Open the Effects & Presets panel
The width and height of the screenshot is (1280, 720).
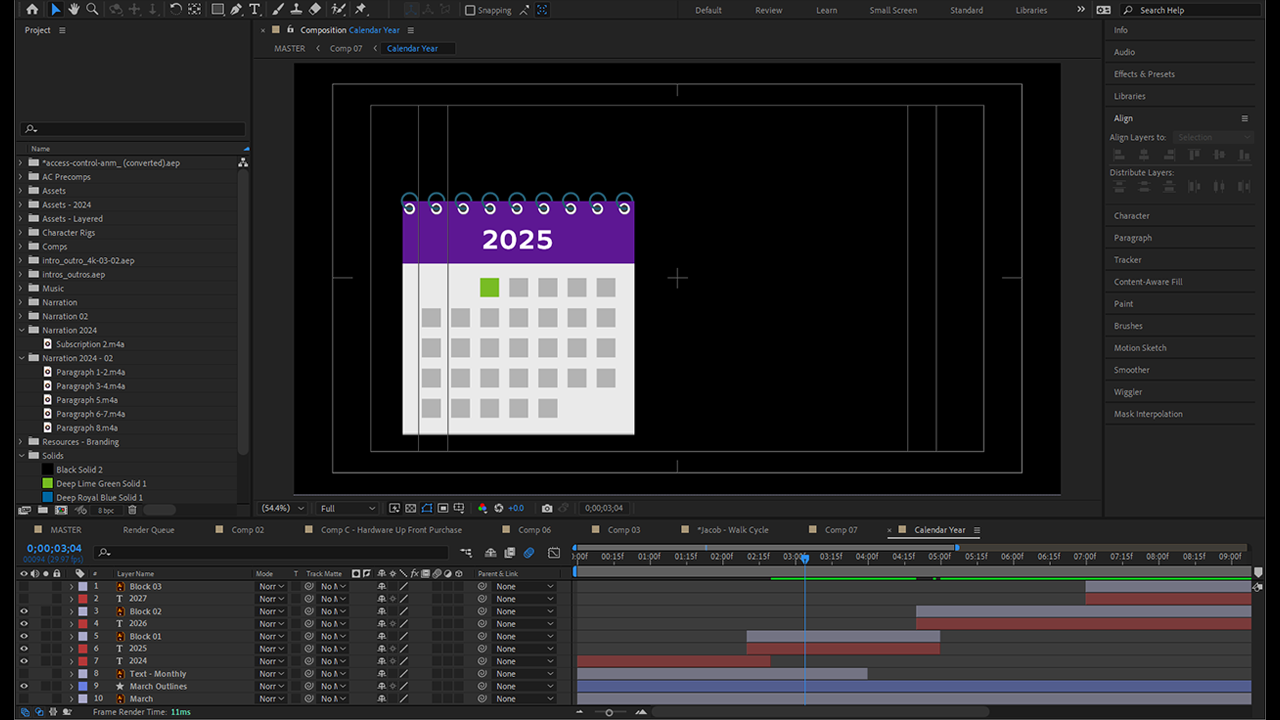1144,74
